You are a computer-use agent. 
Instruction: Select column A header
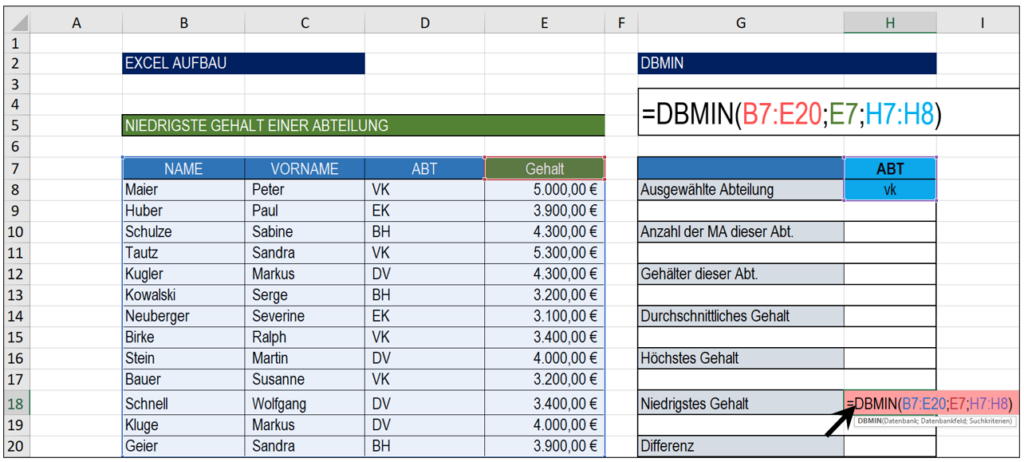[x=76, y=24]
